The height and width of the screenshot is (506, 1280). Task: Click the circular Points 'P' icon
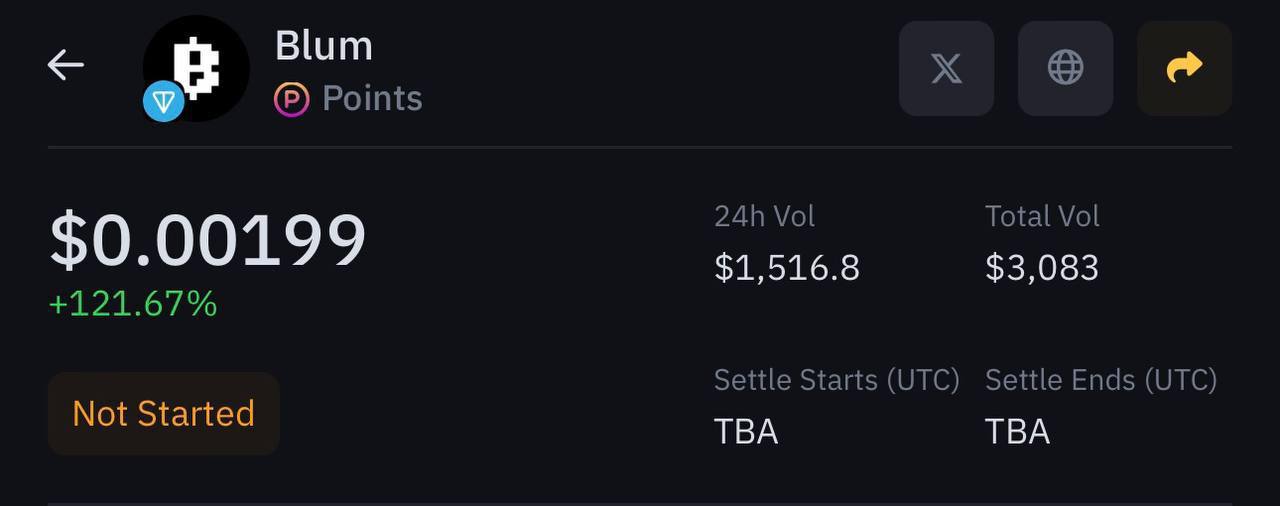[x=292, y=99]
